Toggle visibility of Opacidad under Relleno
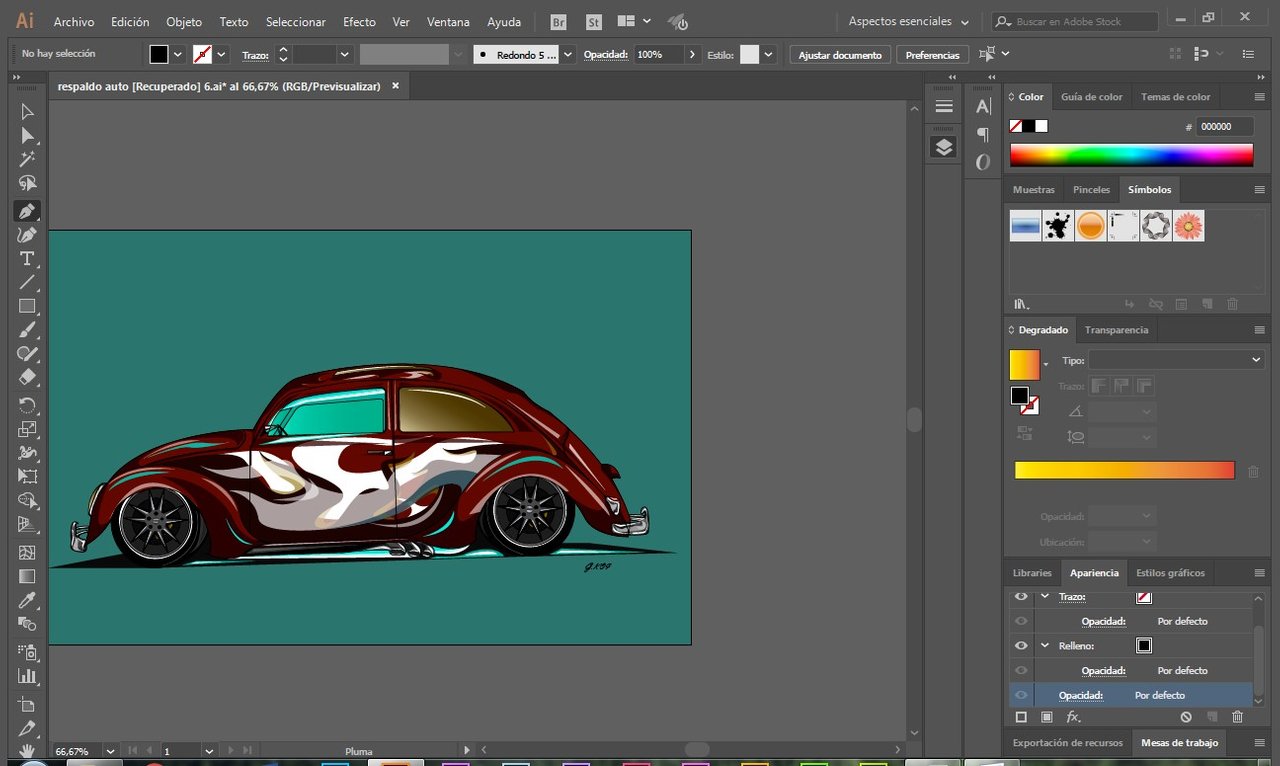Screen dimensions: 1280x766 (x=1021, y=670)
